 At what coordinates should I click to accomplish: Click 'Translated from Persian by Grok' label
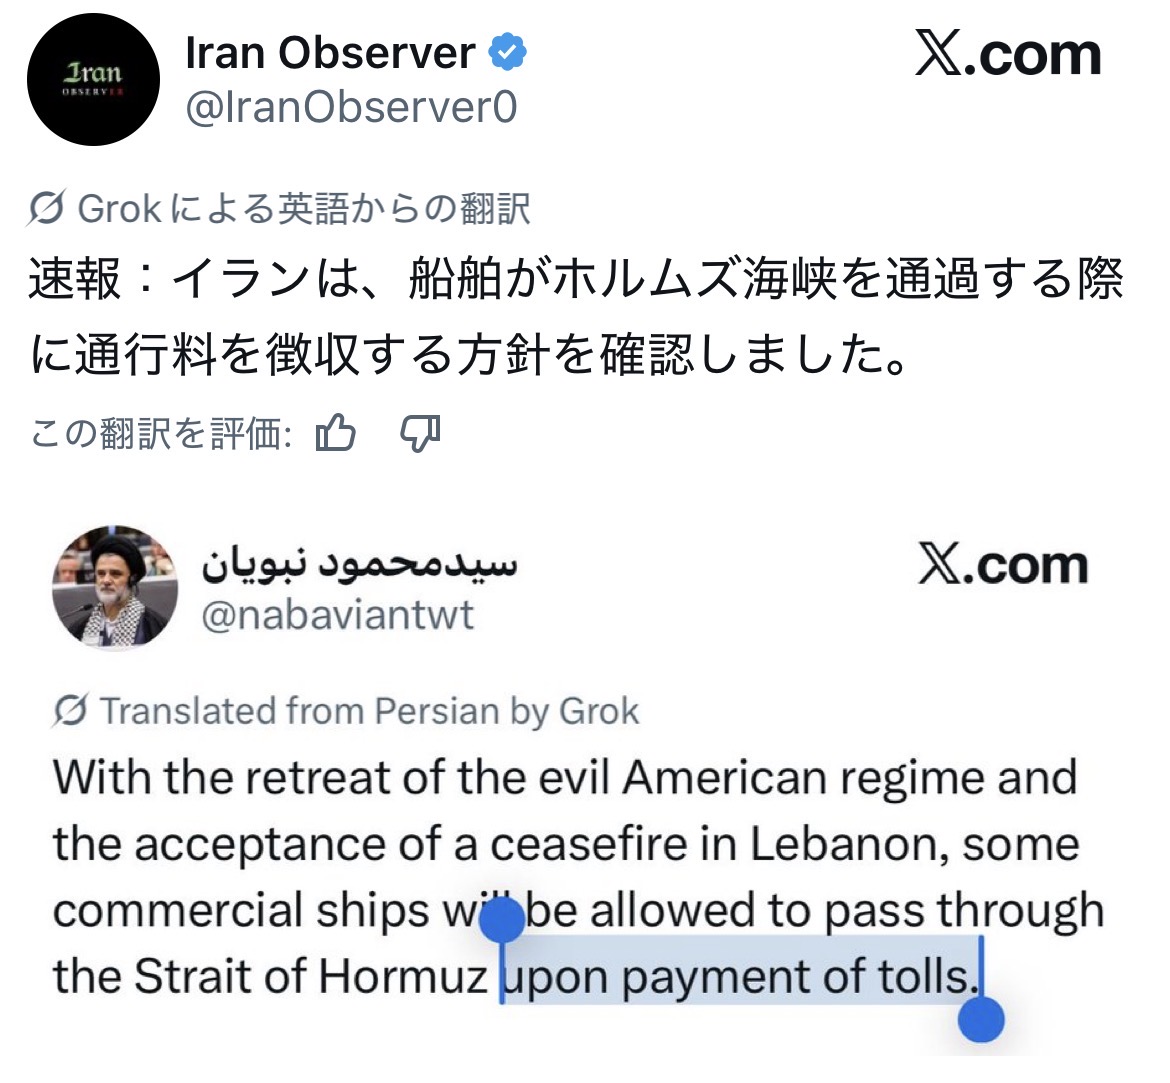[x=369, y=711]
